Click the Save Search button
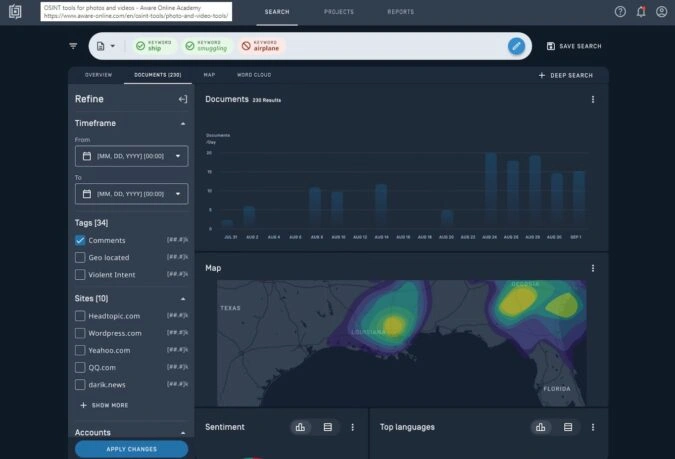 pos(574,46)
